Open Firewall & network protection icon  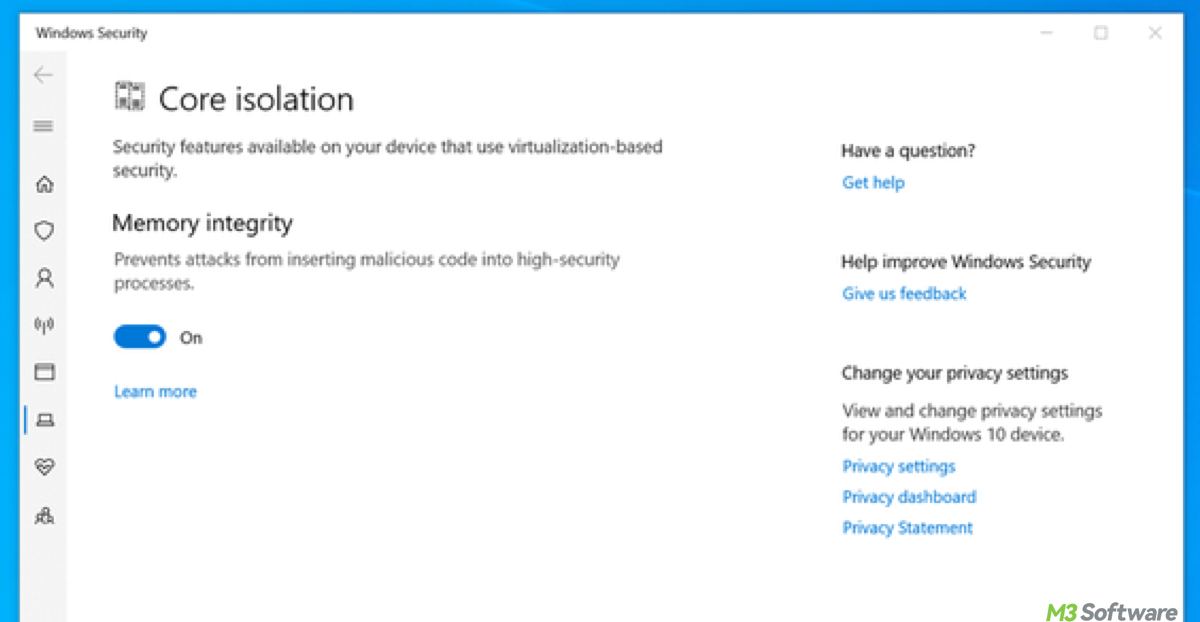click(44, 325)
